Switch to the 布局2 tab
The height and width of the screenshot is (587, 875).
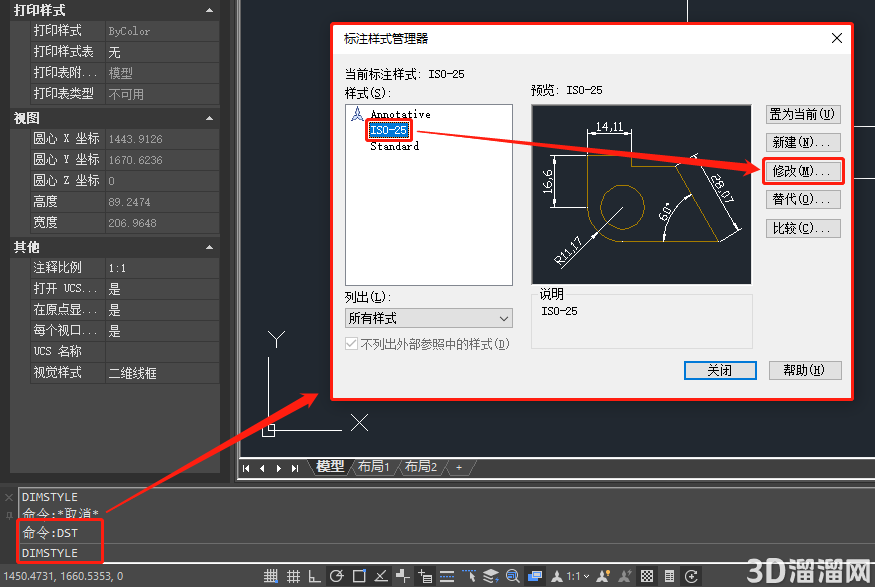coord(421,466)
